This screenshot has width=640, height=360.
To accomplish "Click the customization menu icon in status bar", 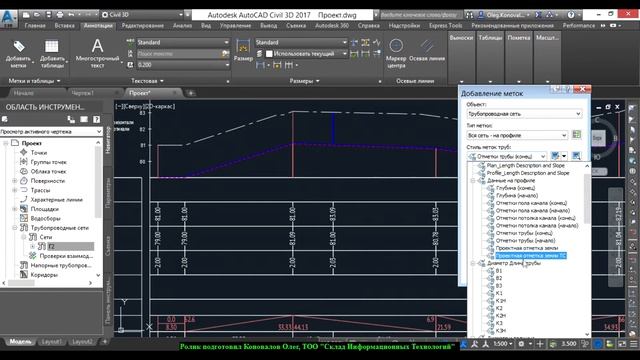I will pos(633,344).
